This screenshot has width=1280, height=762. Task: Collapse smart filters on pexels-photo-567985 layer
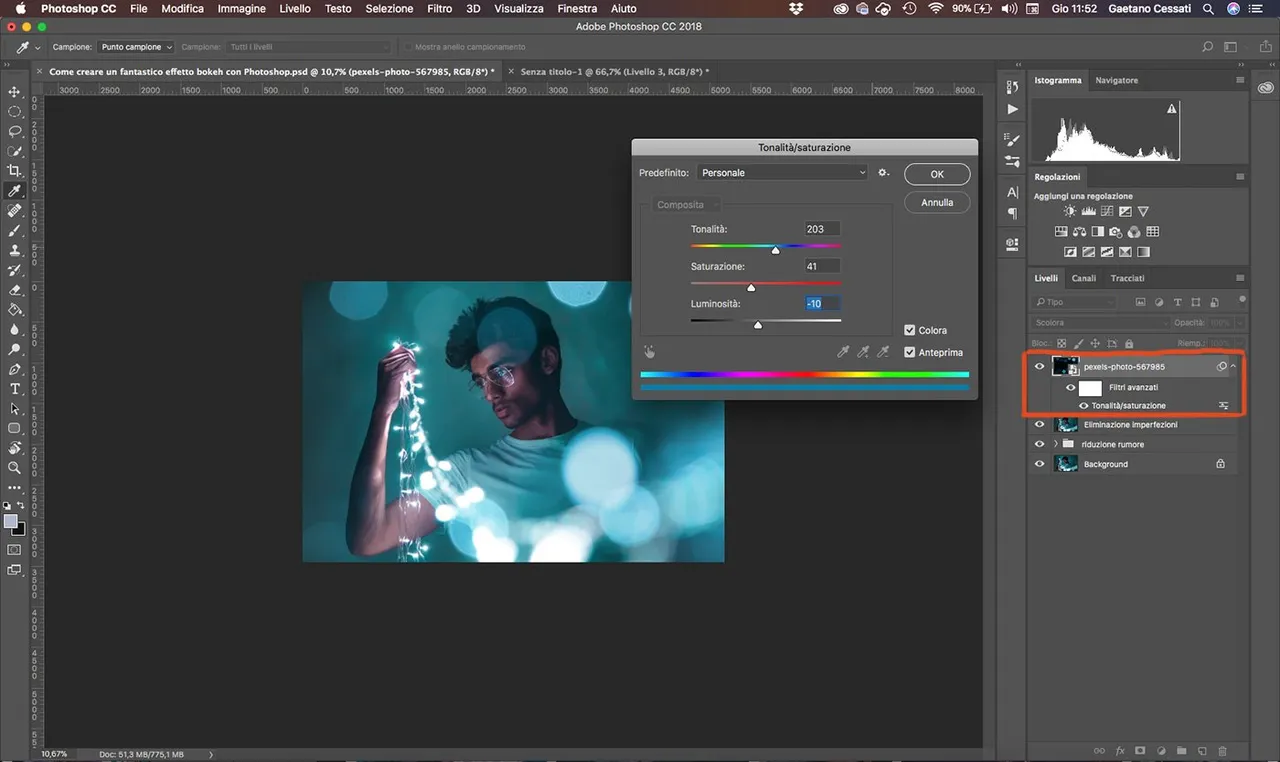tap(1234, 367)
